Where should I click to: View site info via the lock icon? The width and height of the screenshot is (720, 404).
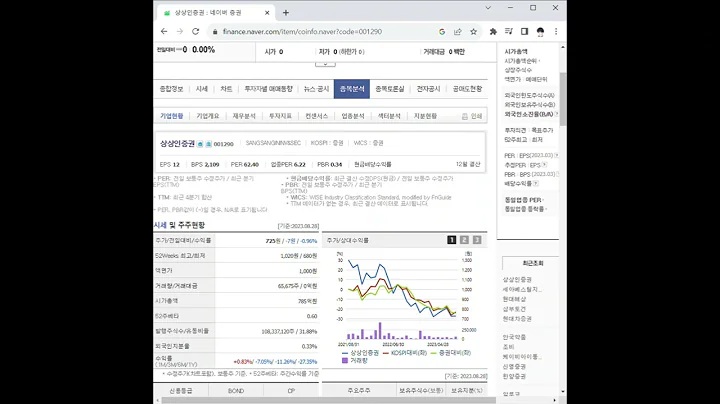pos(215,32)
